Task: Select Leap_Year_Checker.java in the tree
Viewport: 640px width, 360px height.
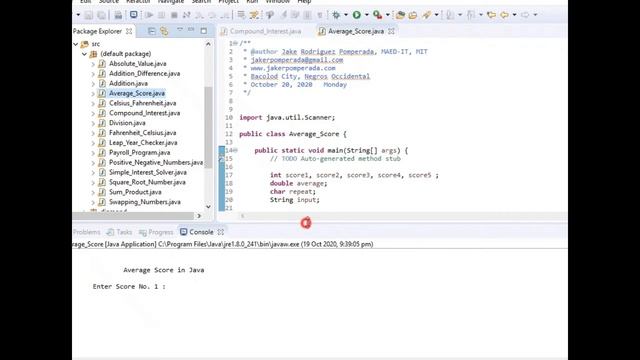Action: click(x=143, y=143)
